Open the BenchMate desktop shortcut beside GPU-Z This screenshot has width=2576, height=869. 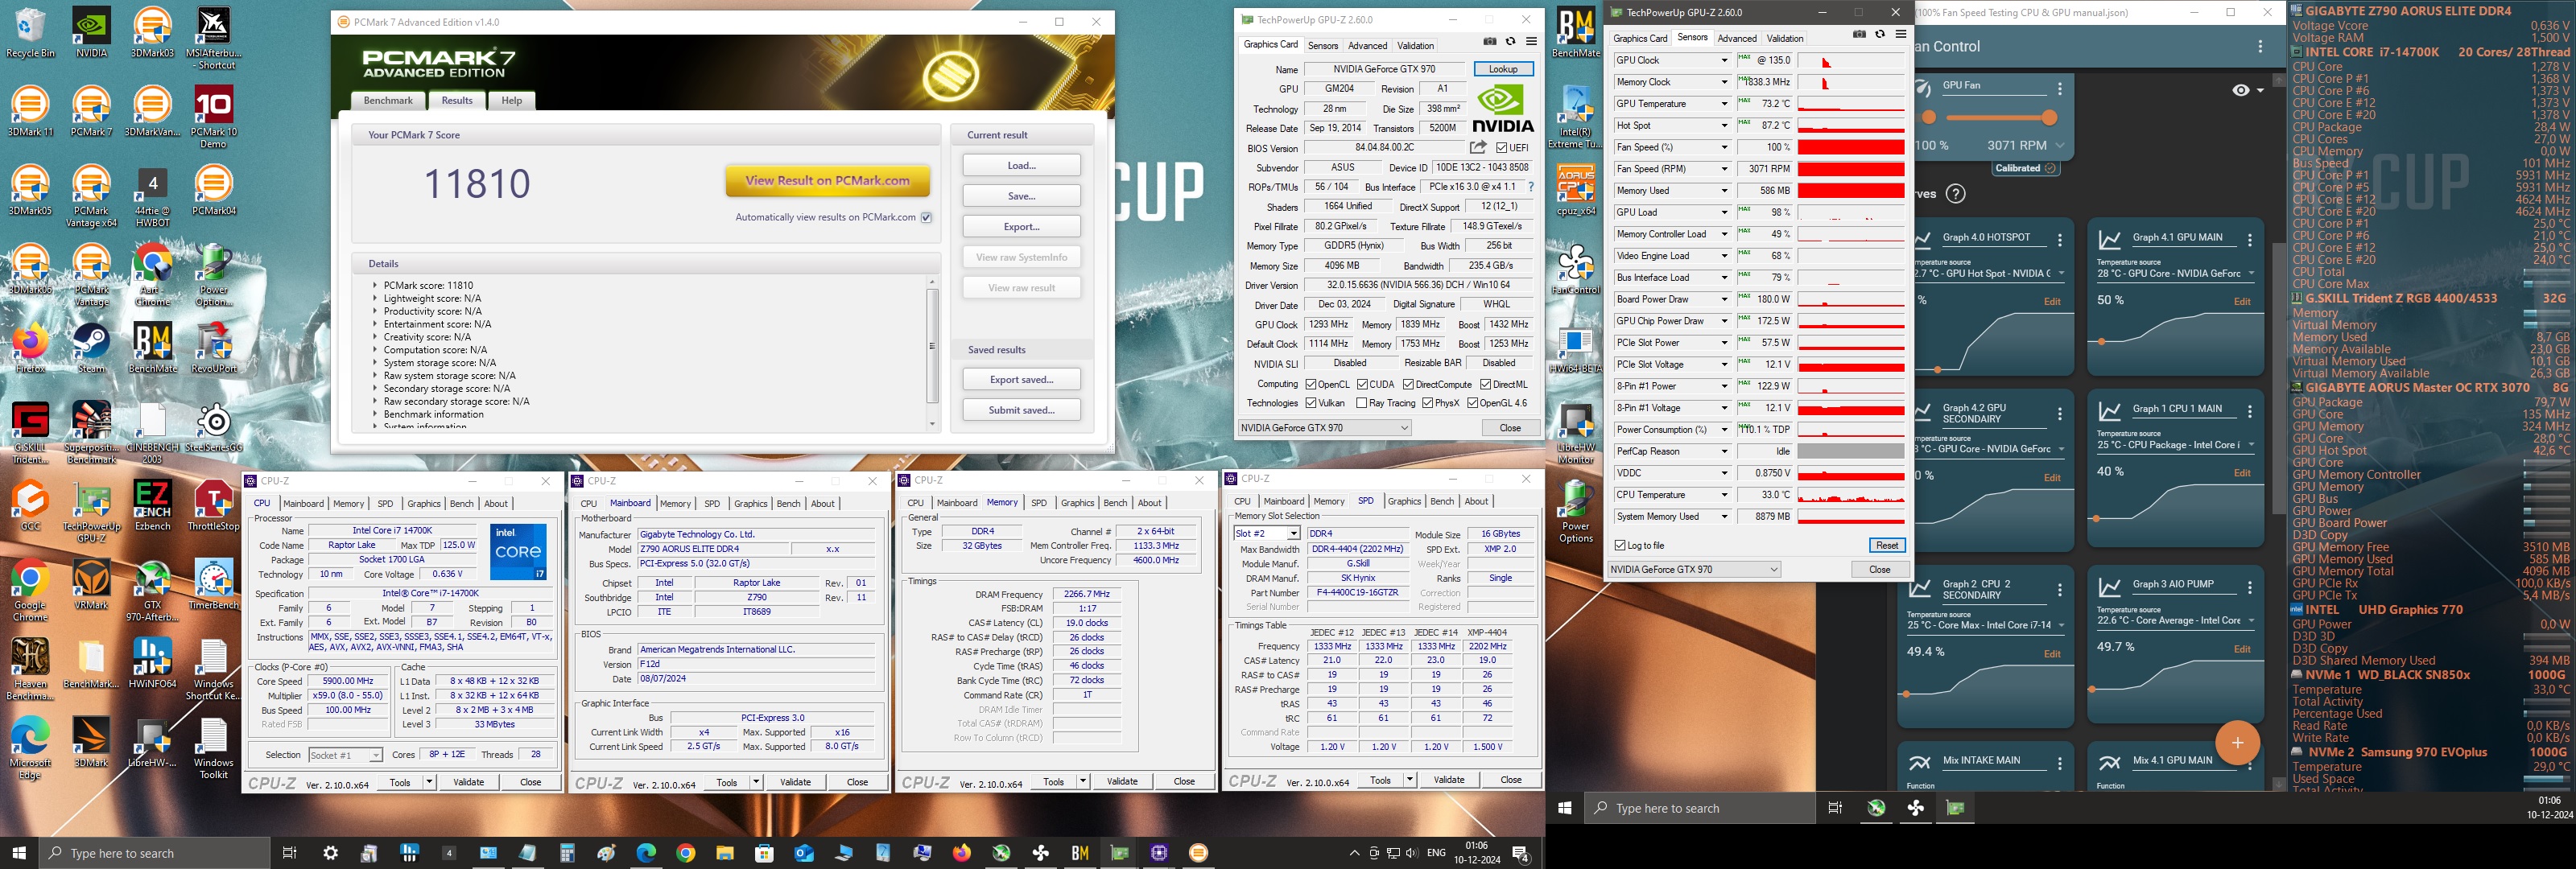[x=1576, y=33]
